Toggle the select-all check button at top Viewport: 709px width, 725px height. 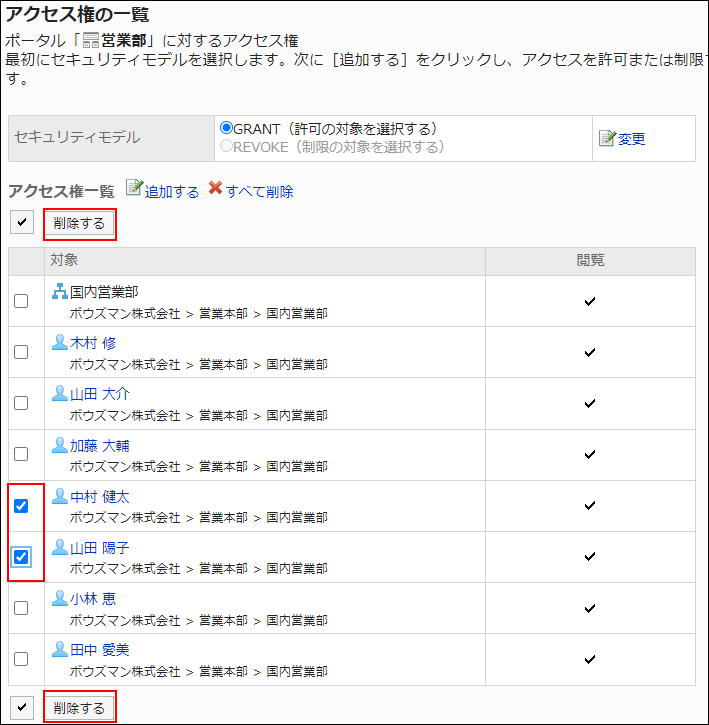coord(22,222)
